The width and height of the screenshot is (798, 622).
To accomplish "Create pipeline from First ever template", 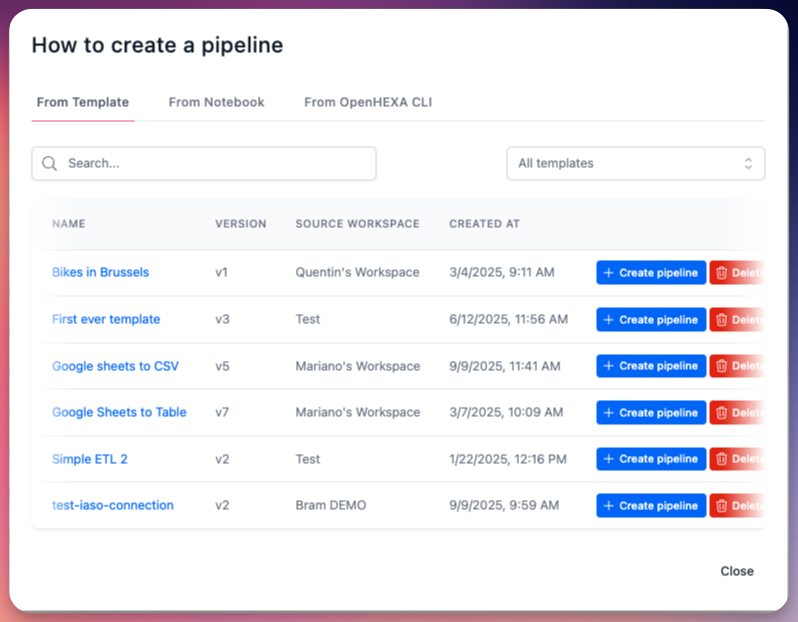I will (651, 320).
